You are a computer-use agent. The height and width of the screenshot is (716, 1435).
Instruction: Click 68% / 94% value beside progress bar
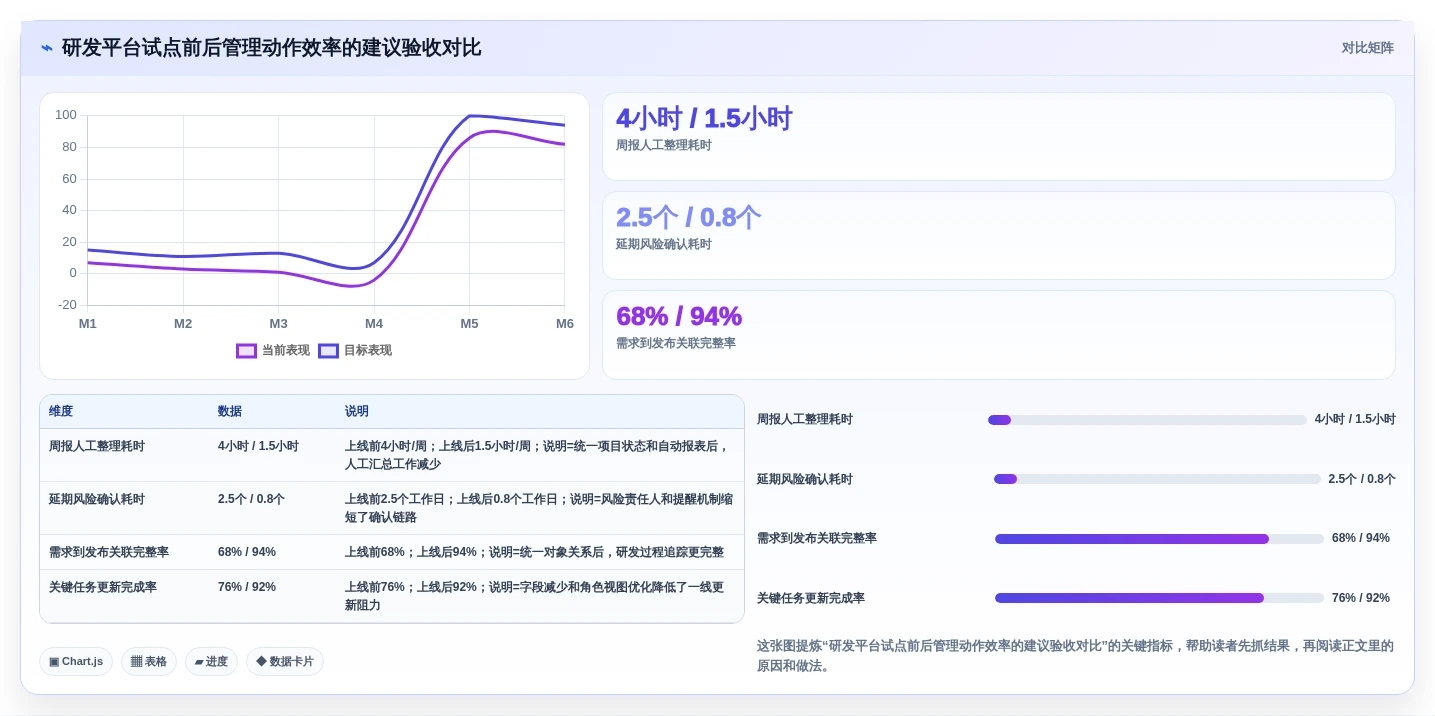click(1361, 538)
